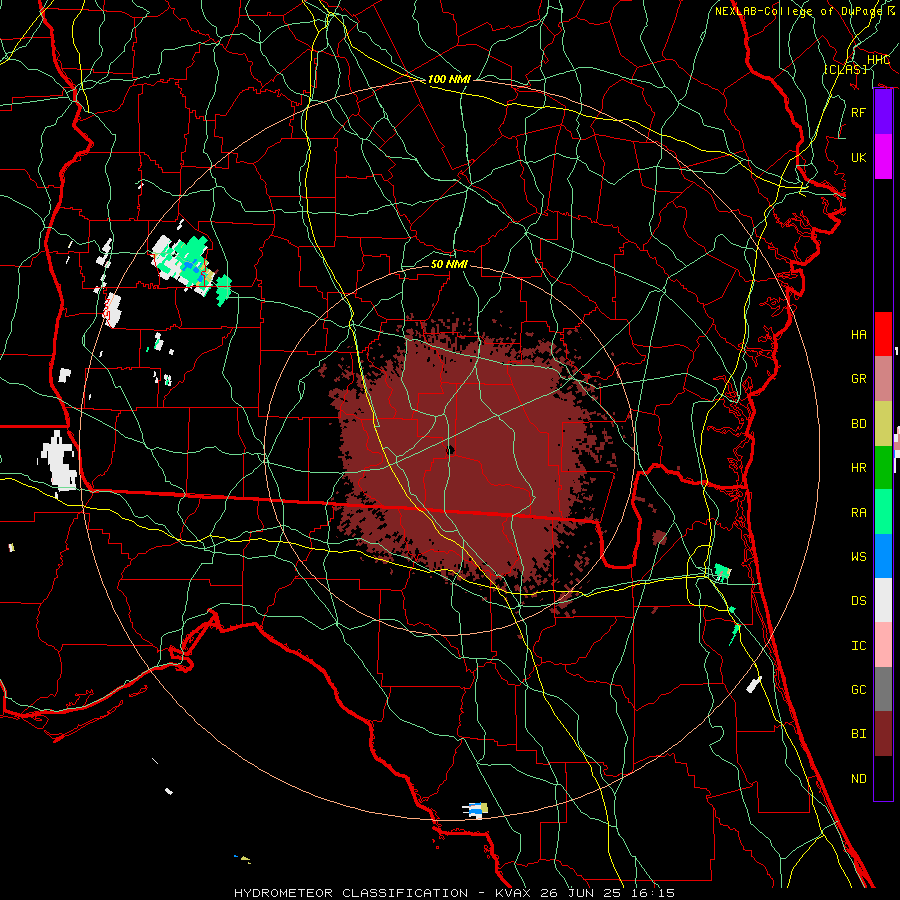
Task: Pick the HR green legend swatch
Action: coord(883,468)
